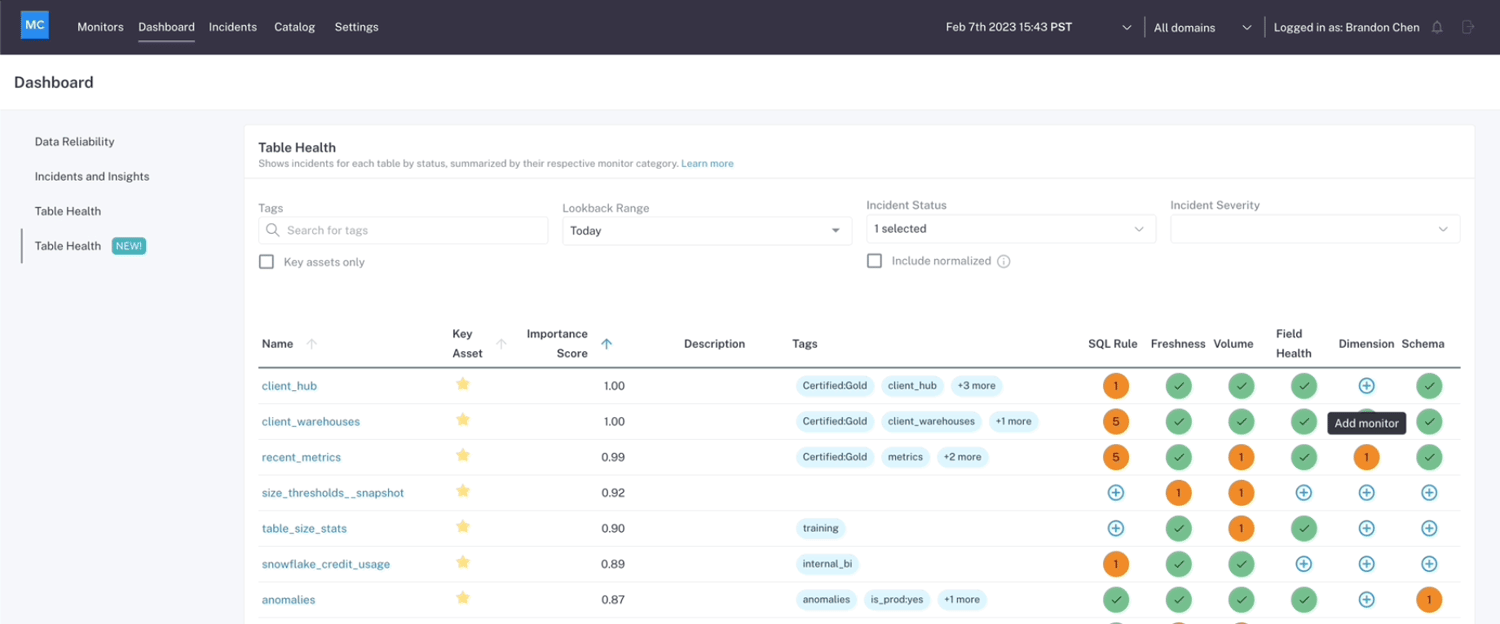Screen dimensions: 1500x624
Task: Open the snowflake_credit_usage table link
Action: [326, 564]
